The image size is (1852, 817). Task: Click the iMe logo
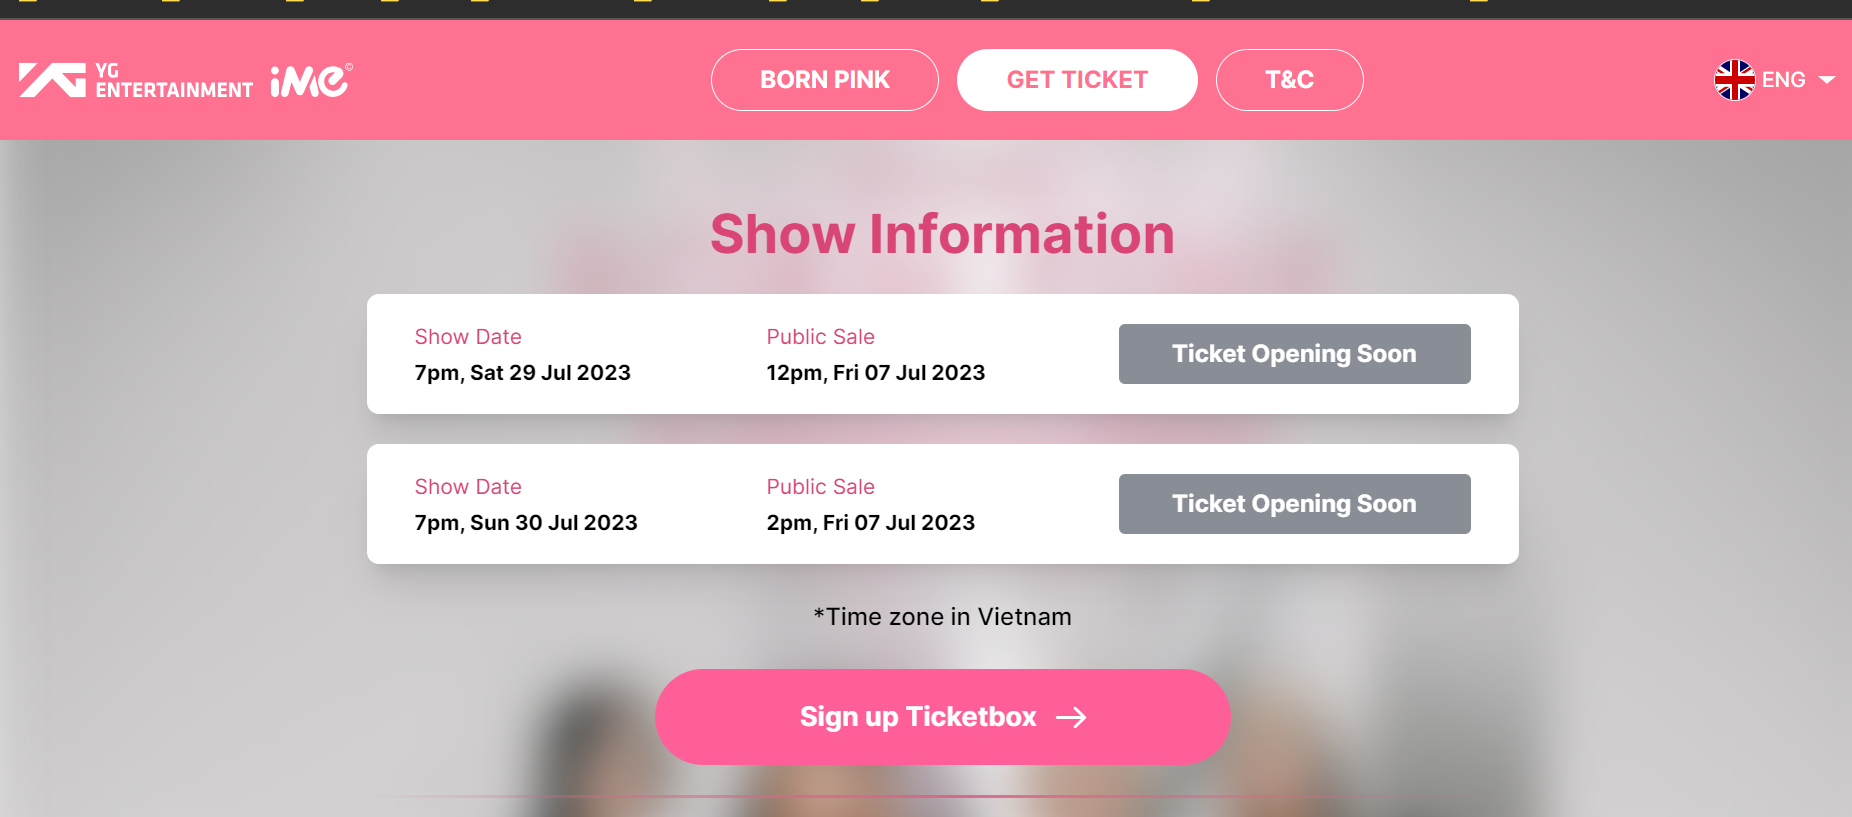click(311, 81)
